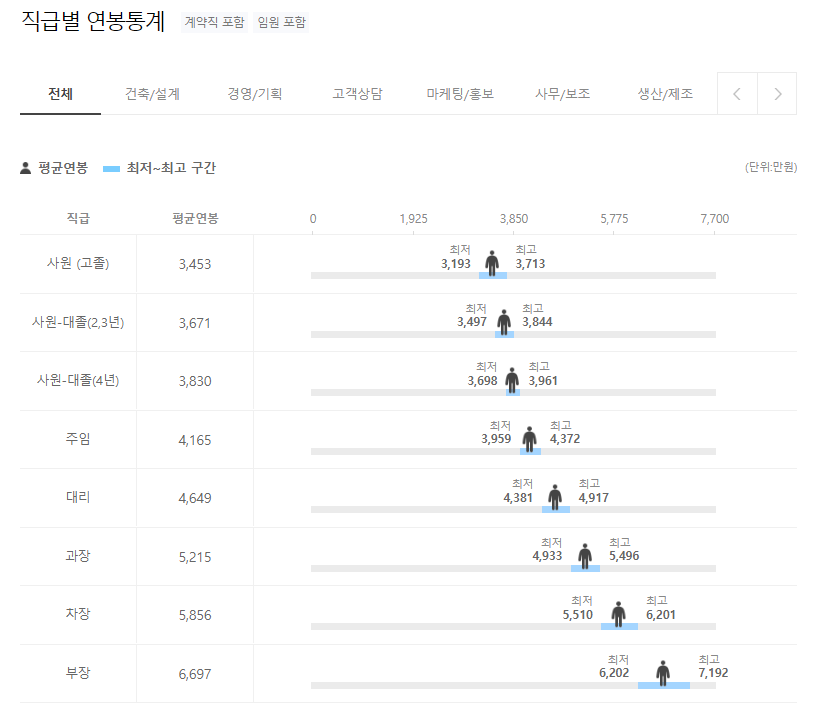This screenshot has width=816, height=710.
Task: Open the 마케팅/홍보 tab
Action: [x=460, y=94]
